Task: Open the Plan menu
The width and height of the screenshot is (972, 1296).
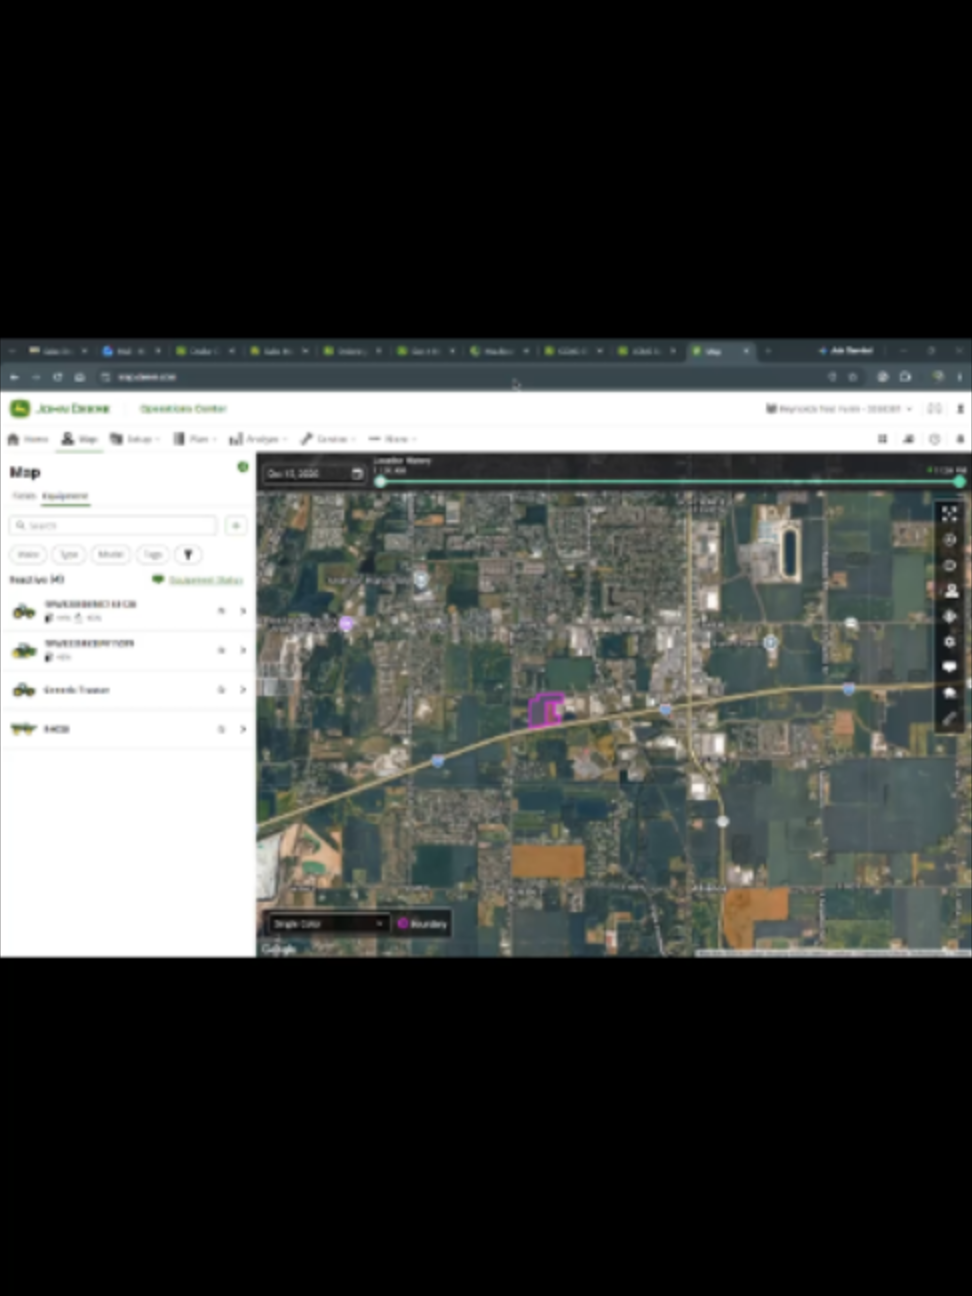Action: [195, 439]
